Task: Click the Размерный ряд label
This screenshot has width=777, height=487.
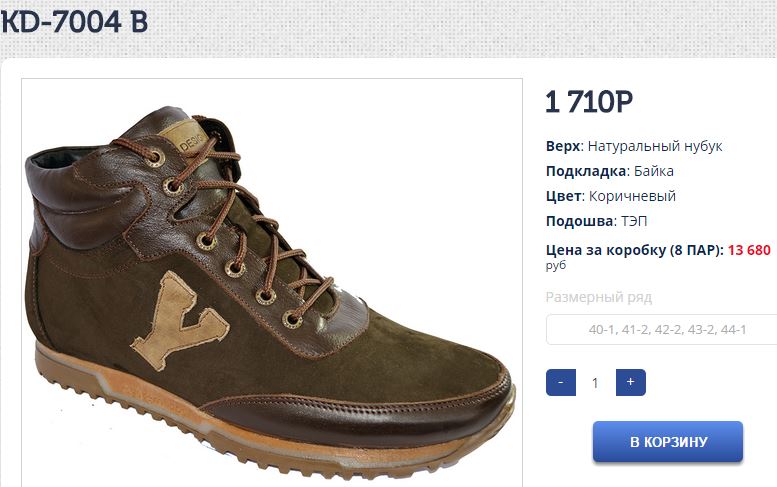Action: tap(599, 297)
